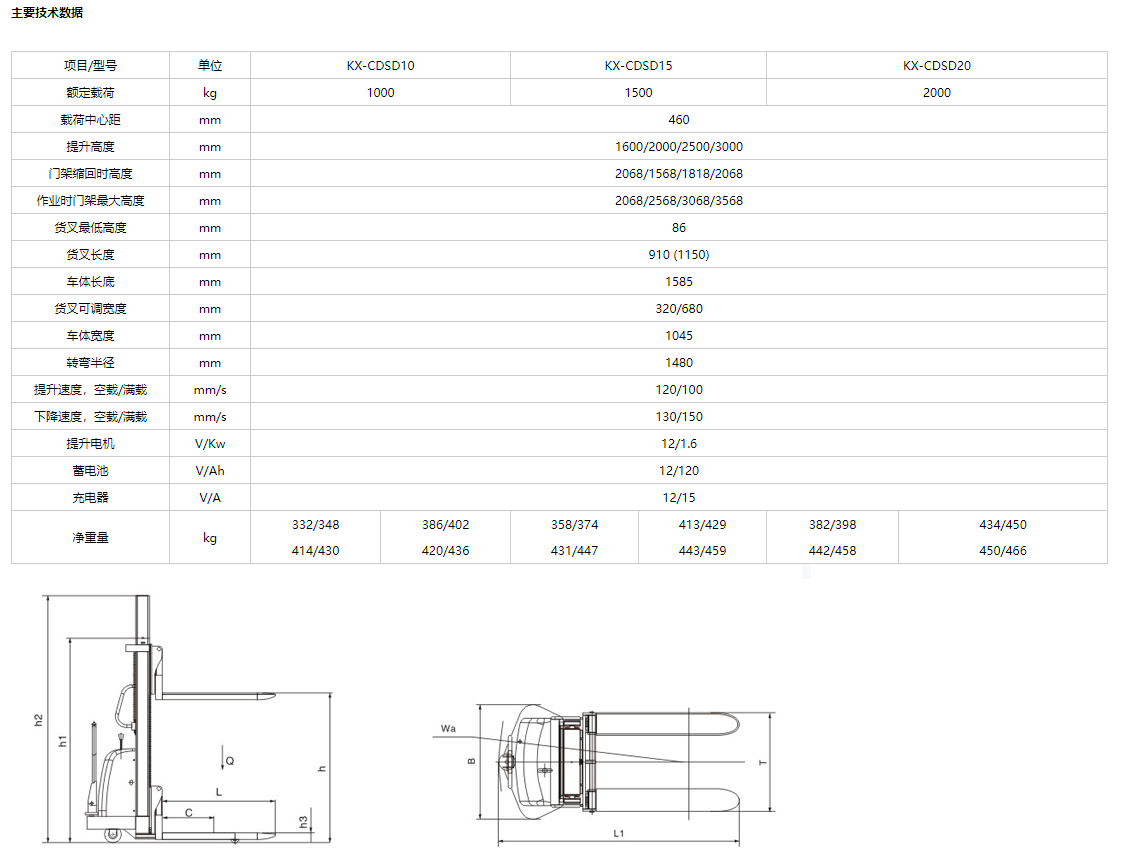Click rated load value 1000
Image resolution: width=1129 pixels, height=853 pixels.
coord(380,93)
